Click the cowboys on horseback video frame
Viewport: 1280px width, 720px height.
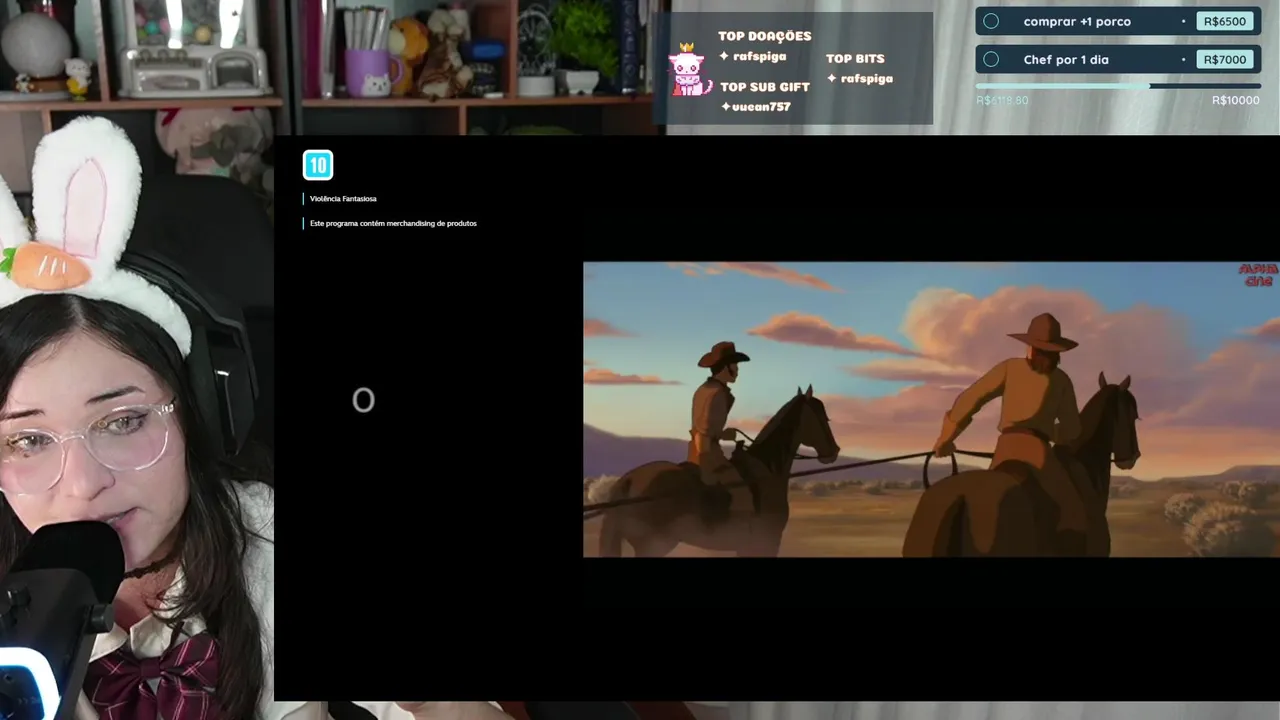pyautogui.click(x=931, y=409)
